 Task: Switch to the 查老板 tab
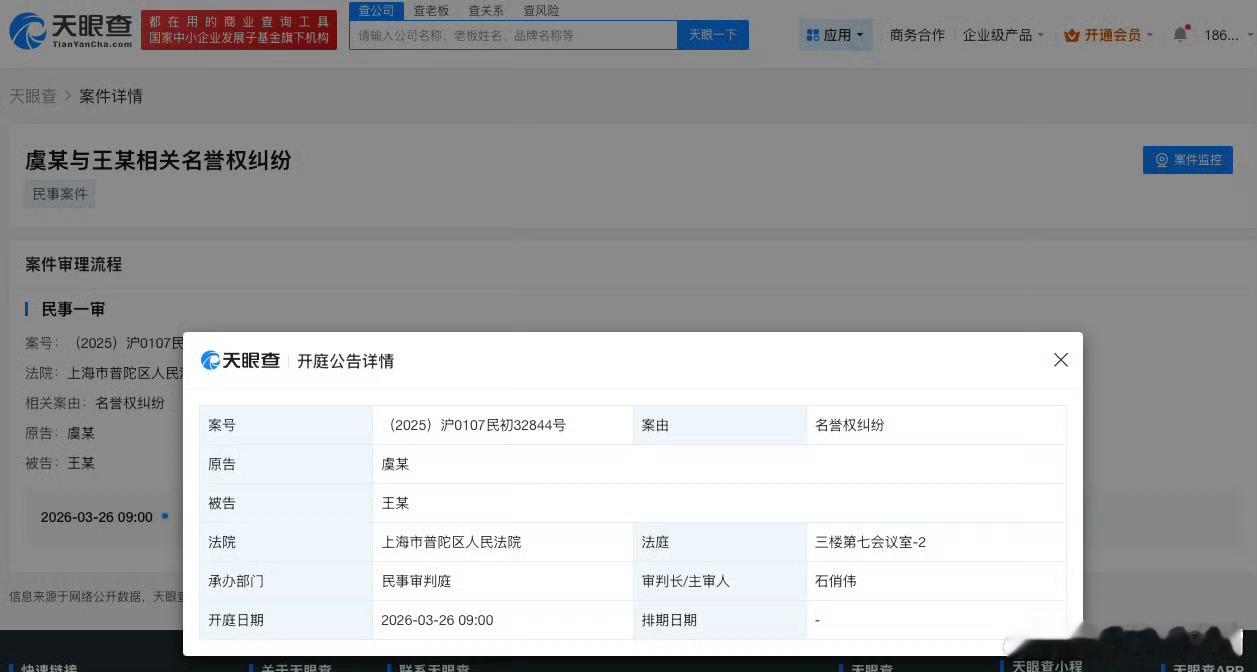[x=431, y=10]
